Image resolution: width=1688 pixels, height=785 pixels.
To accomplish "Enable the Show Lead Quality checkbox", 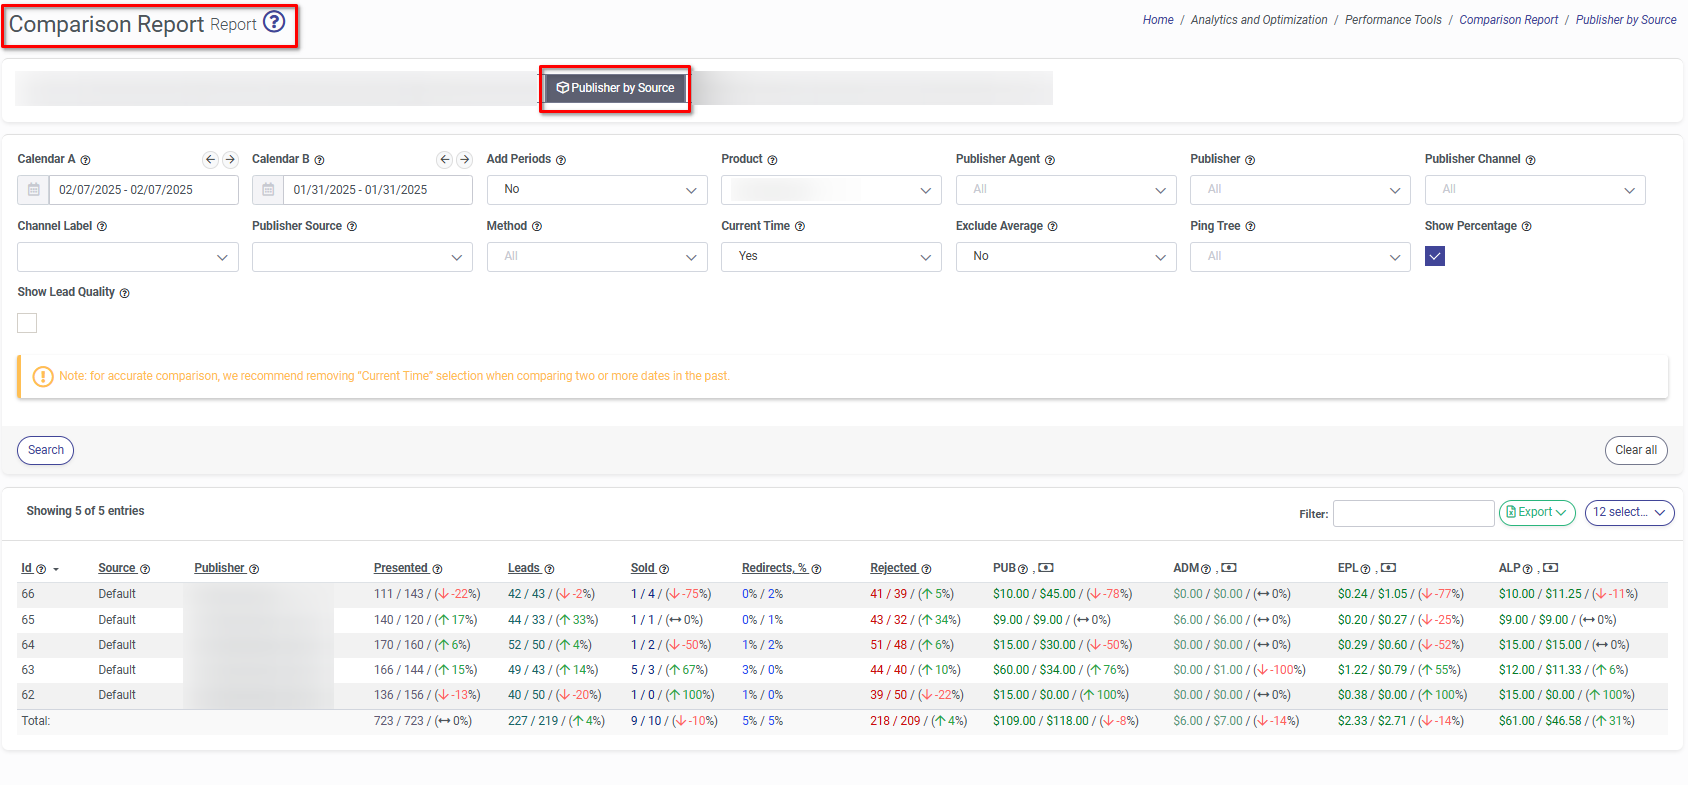I will [x=27, y=323].
